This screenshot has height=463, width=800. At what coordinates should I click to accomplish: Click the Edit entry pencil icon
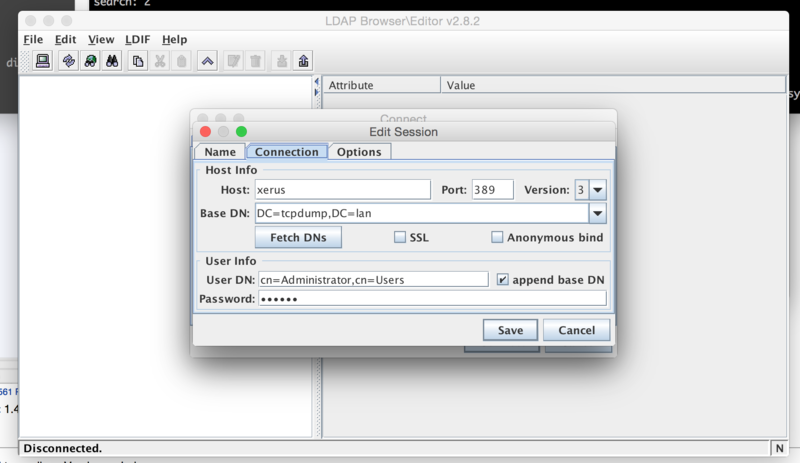[x=234, y=61]
